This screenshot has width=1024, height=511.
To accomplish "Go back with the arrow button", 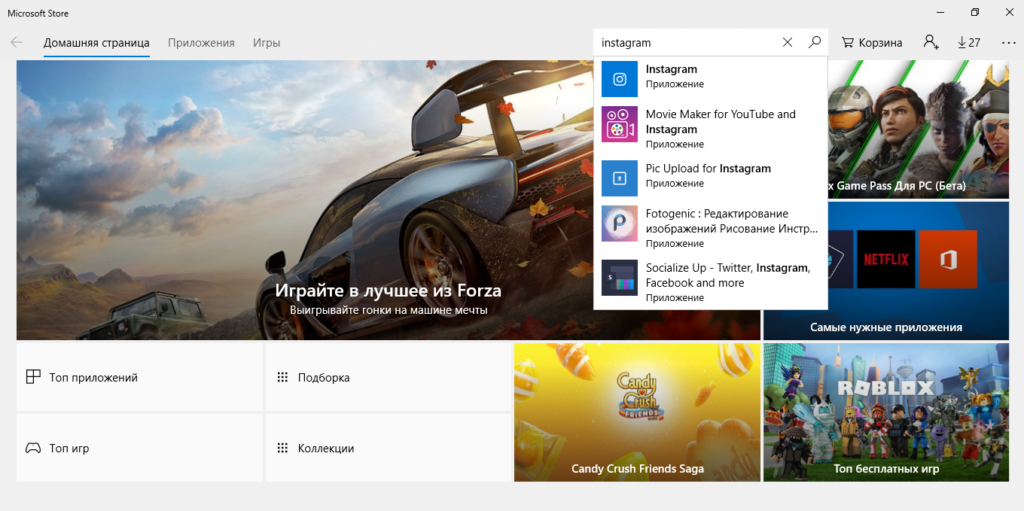I will (16, 42).
